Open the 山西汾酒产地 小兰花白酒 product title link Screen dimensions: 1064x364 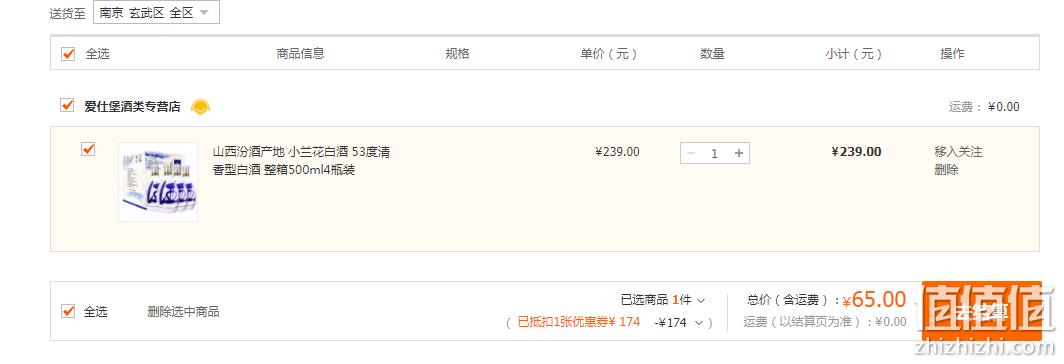click(301, 160)
